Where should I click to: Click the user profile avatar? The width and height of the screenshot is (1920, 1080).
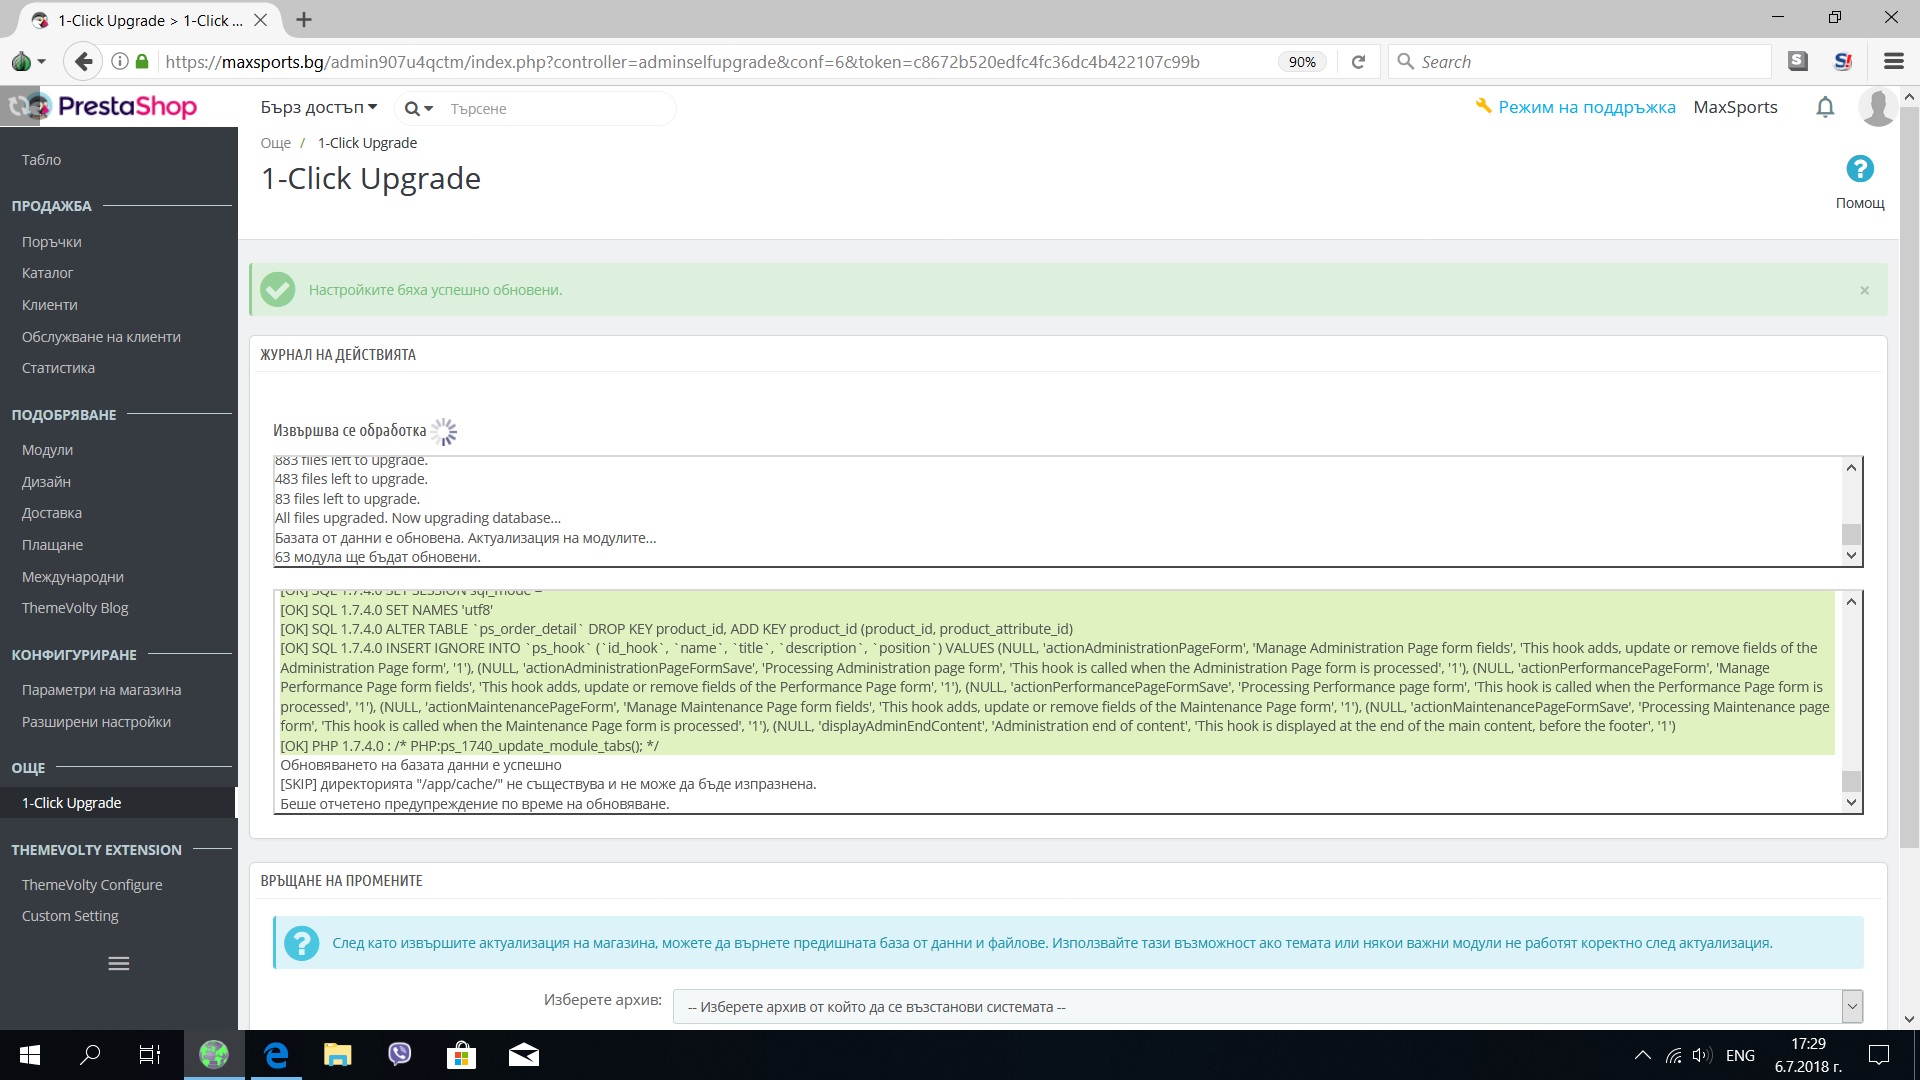coord(1876,107)
